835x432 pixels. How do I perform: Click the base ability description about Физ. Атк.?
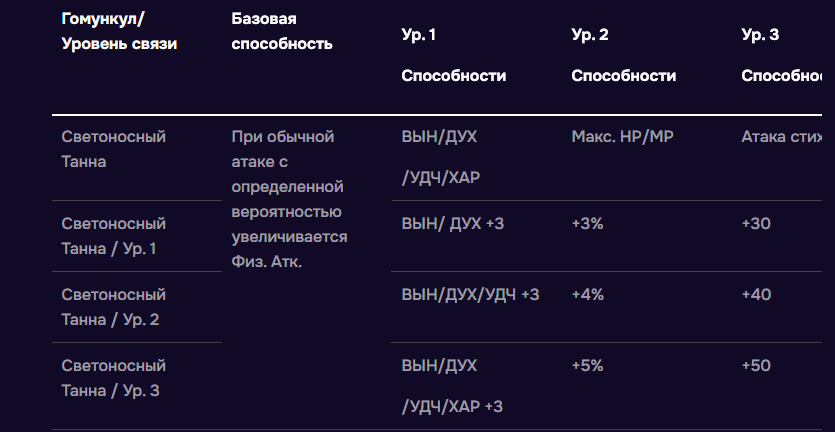tap(289, 199)
